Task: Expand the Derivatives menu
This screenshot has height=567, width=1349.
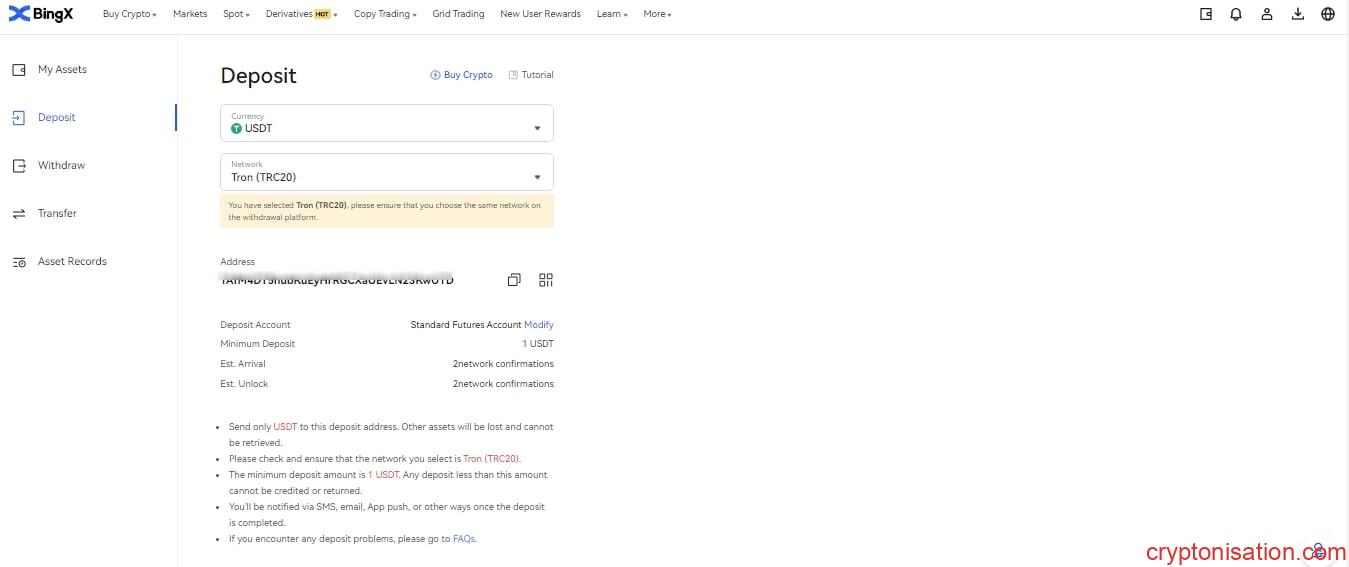Action: point(302,14)
